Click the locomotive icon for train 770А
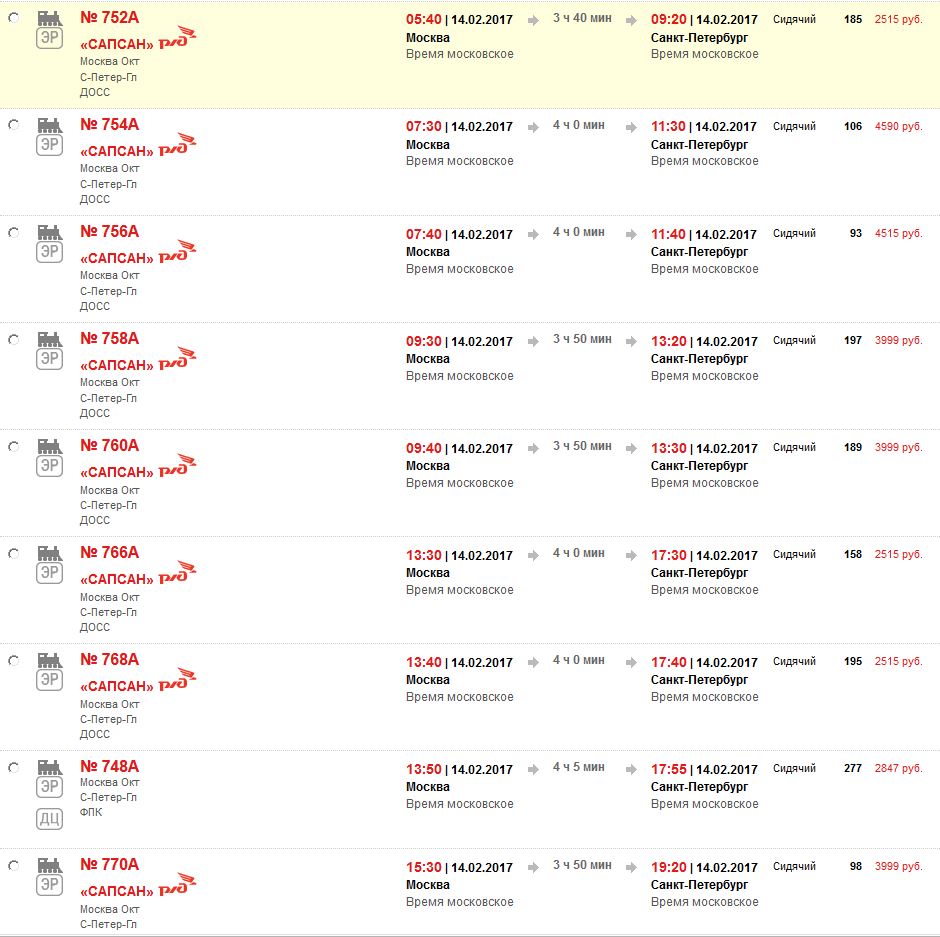This screenshot has height=937, width=940. coord(49,865)
